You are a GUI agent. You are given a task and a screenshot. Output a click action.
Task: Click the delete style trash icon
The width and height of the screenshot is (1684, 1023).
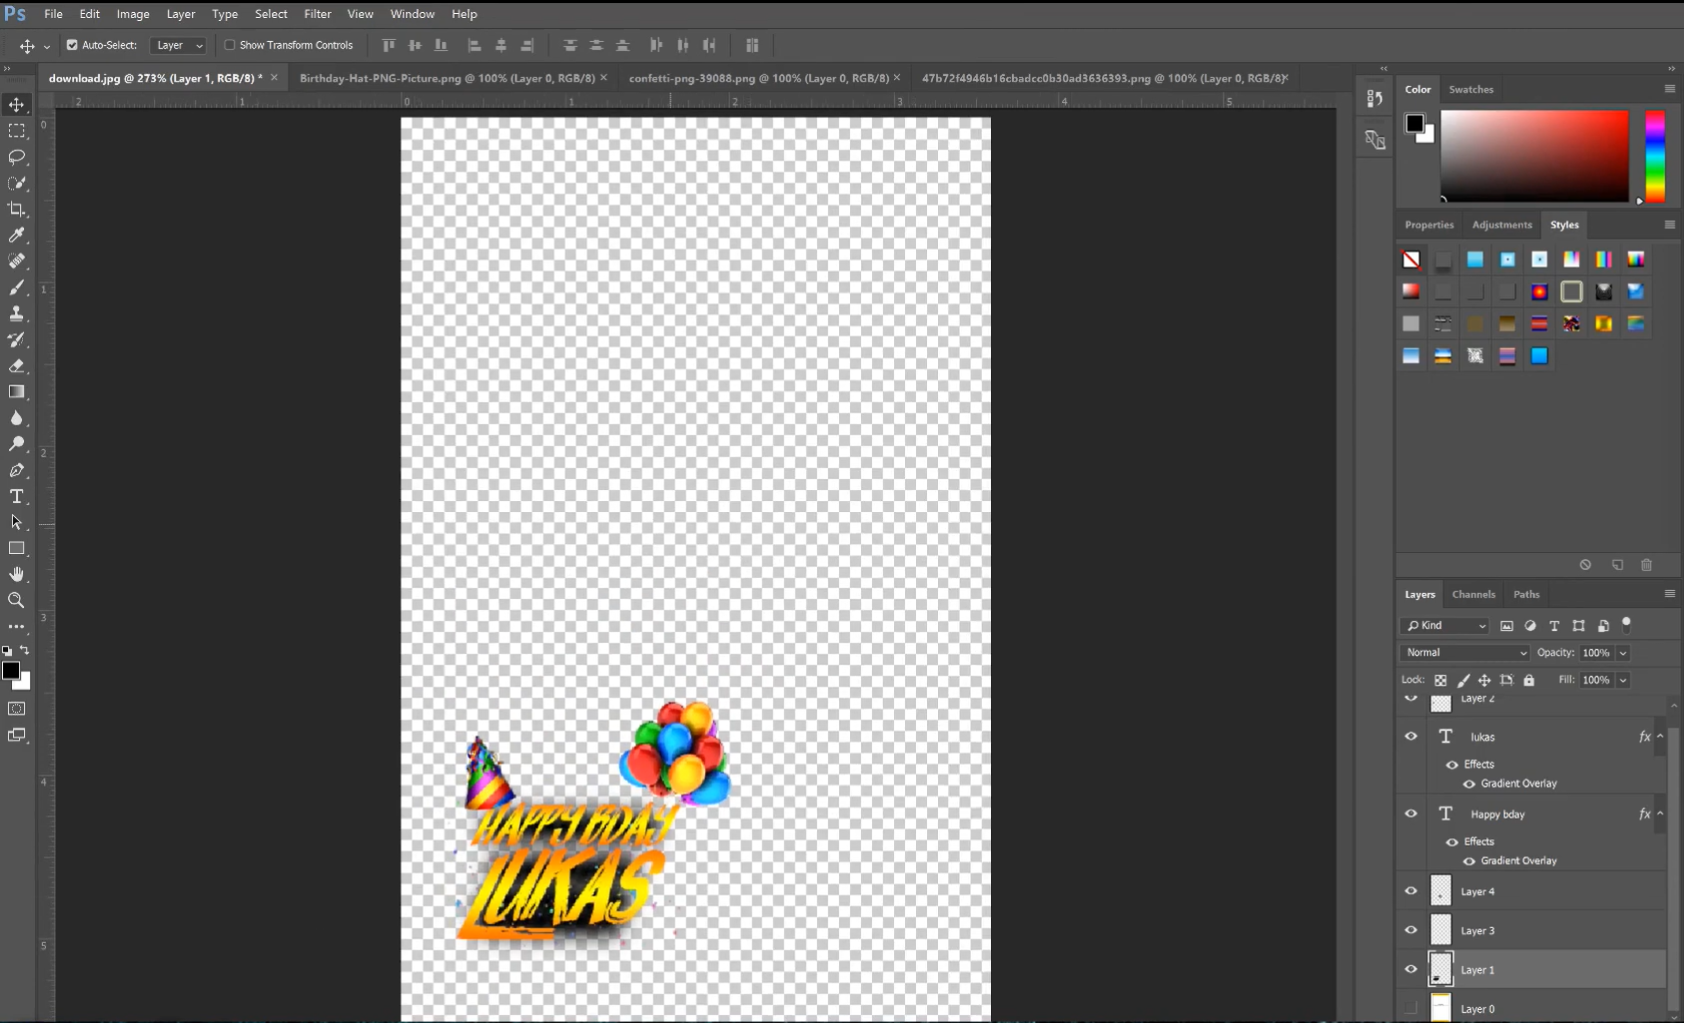pos(1646,565)
